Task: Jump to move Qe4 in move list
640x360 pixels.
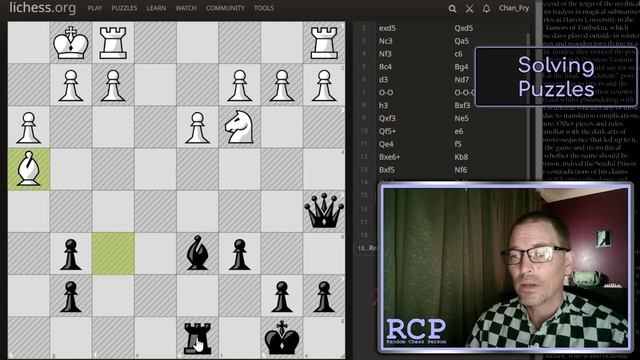Action: (x=386, y=144)
